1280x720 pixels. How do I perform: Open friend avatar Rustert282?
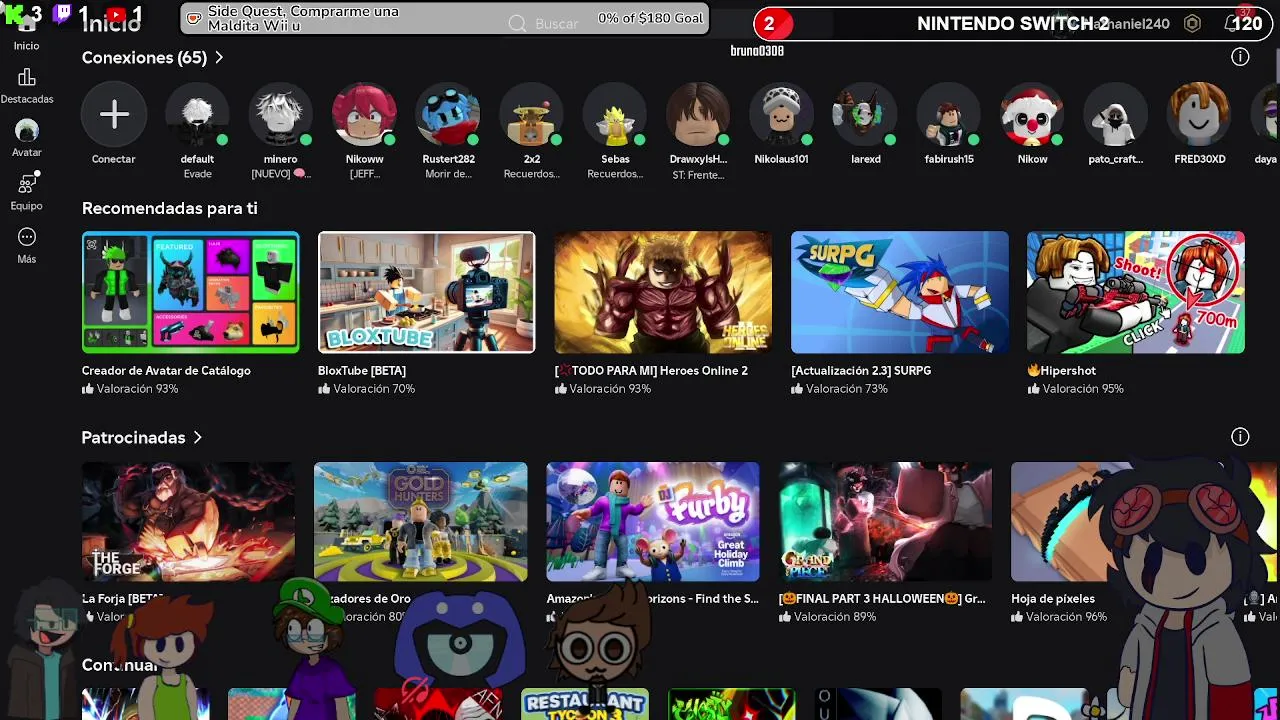(448, 115)
